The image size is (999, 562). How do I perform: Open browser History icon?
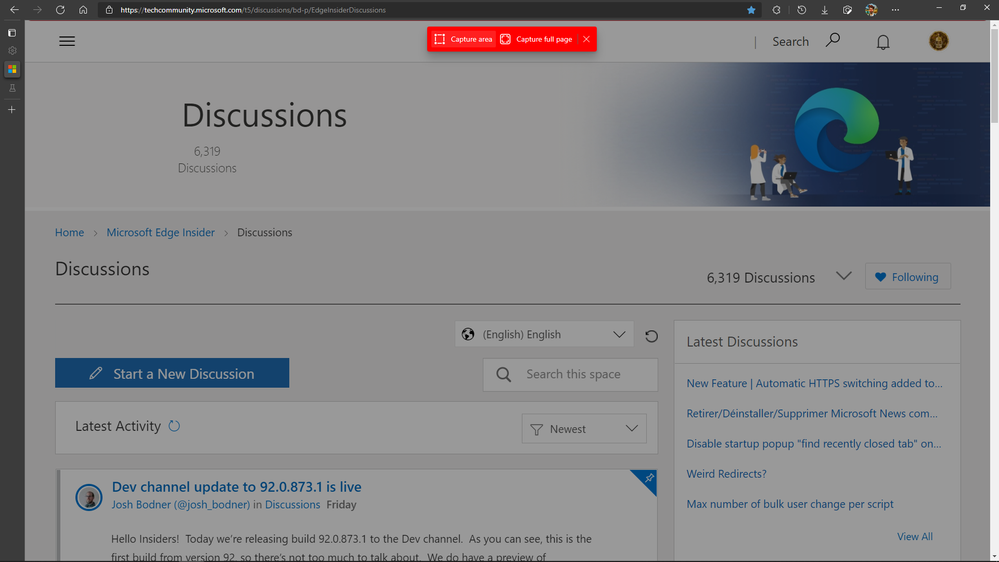point(801,10)
